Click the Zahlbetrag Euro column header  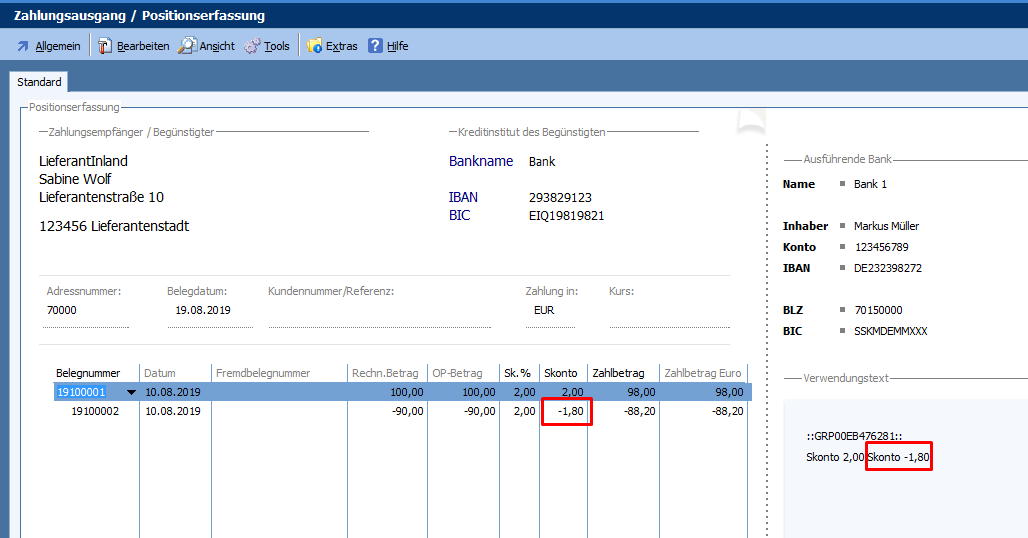(x=703, y=373)
